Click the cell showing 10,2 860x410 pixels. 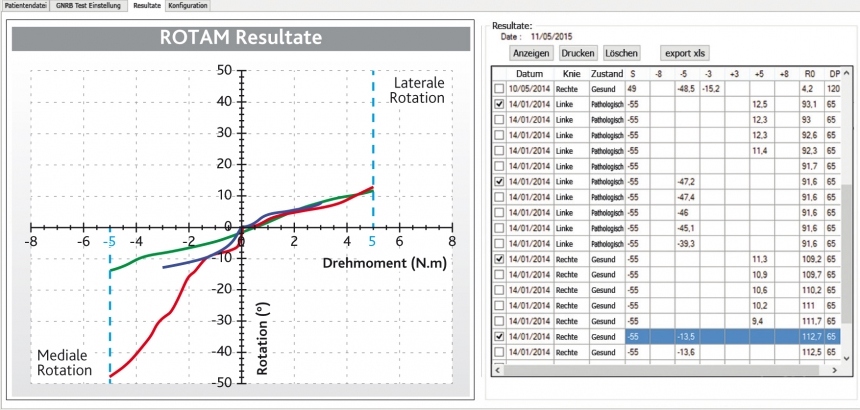762,305
